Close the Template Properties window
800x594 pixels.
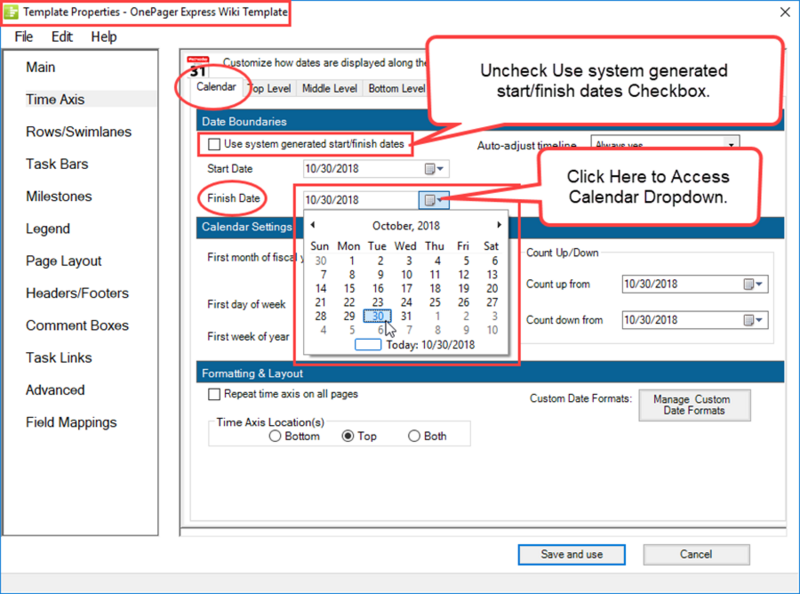point(785,12)
